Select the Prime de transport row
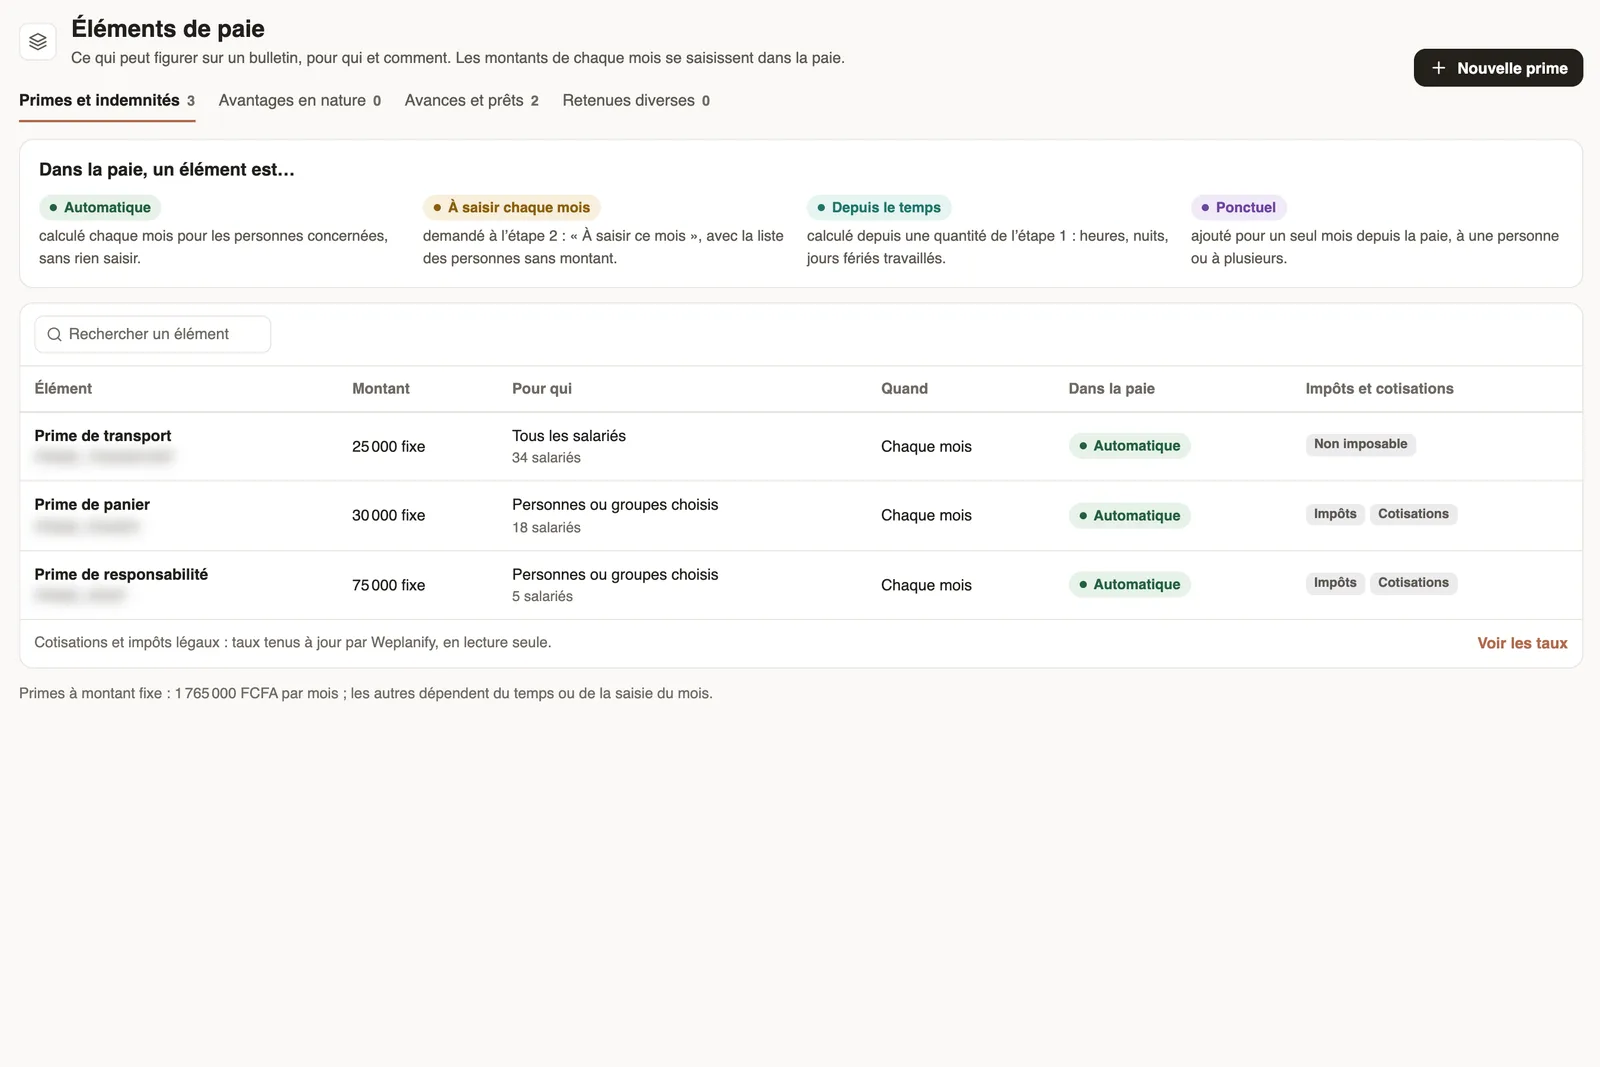This screenshot has width=1600, height=1067. (801, 446)
